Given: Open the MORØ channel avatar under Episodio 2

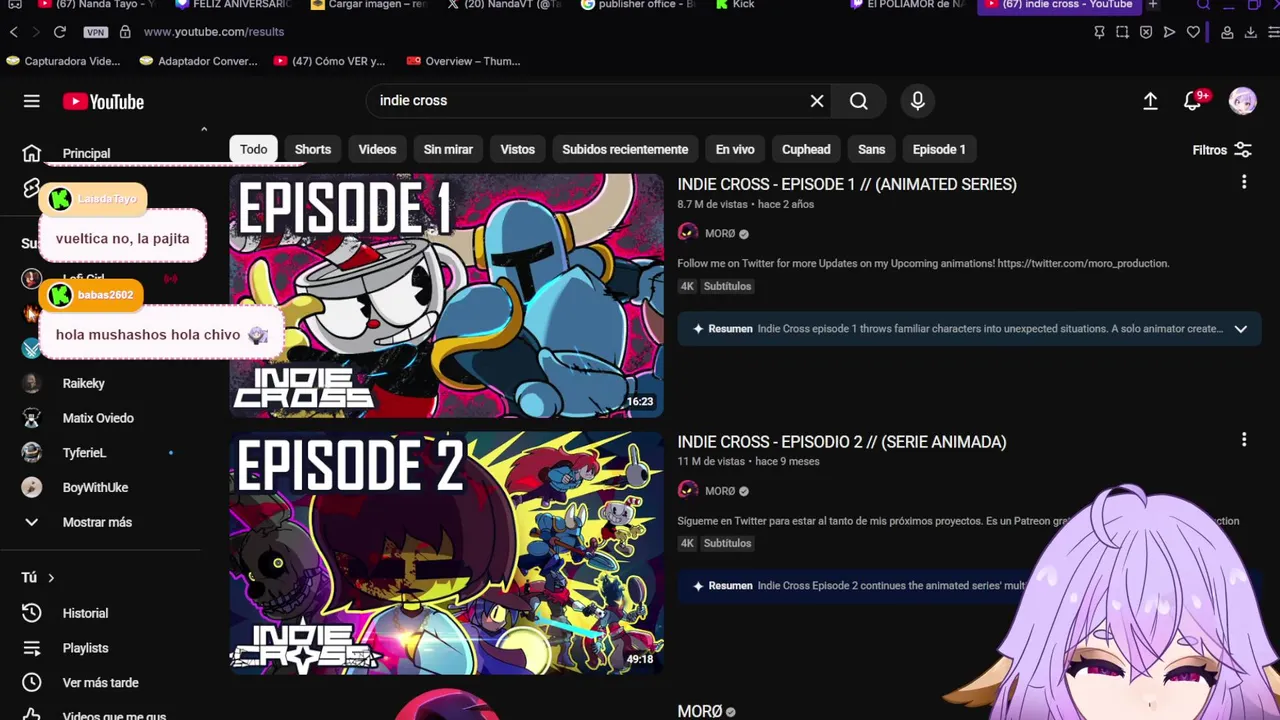Looking at the screenshot, I should pos(687,490).
